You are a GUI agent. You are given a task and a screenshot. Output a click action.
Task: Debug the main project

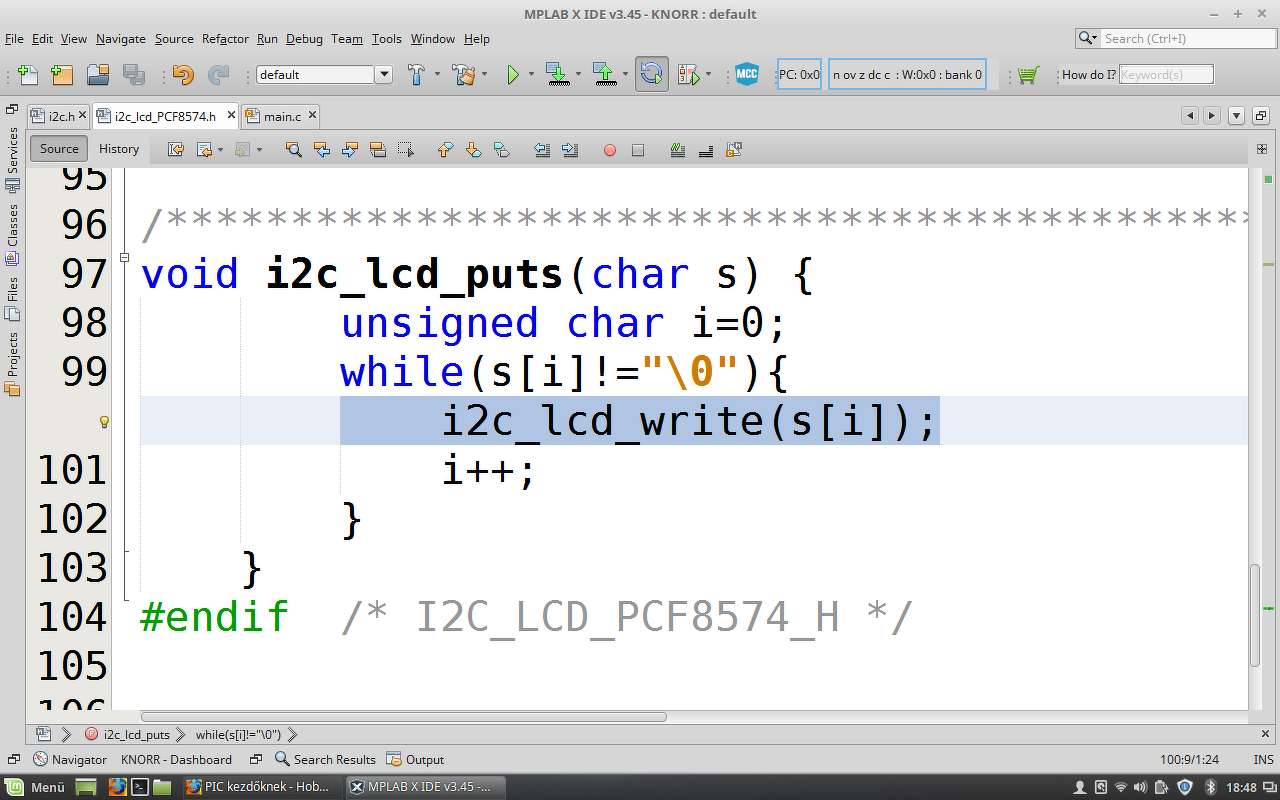(688, 74)
